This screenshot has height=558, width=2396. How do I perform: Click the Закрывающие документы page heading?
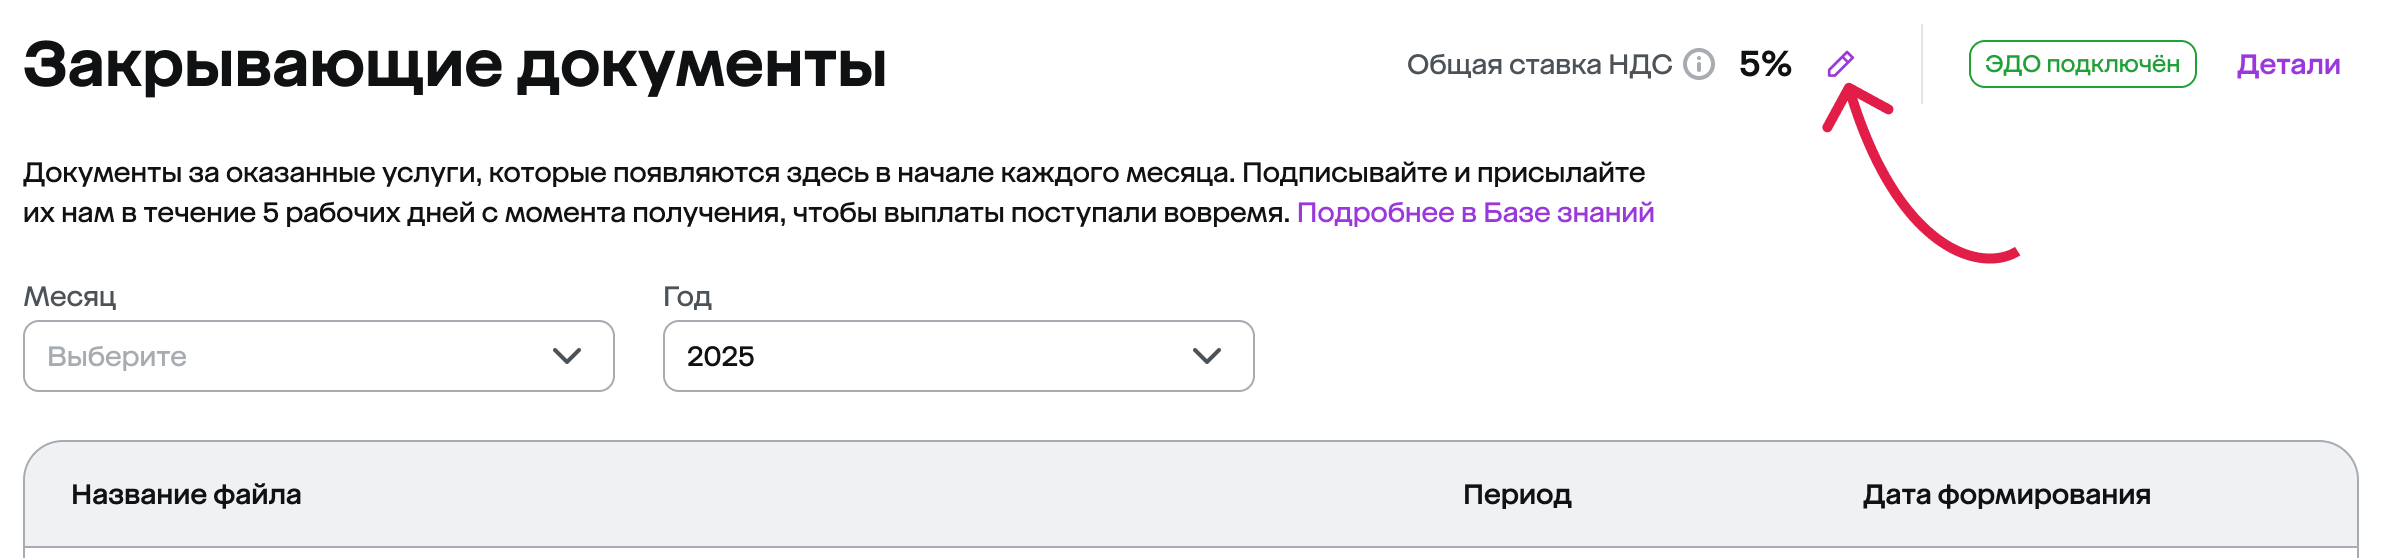[455, 66]
